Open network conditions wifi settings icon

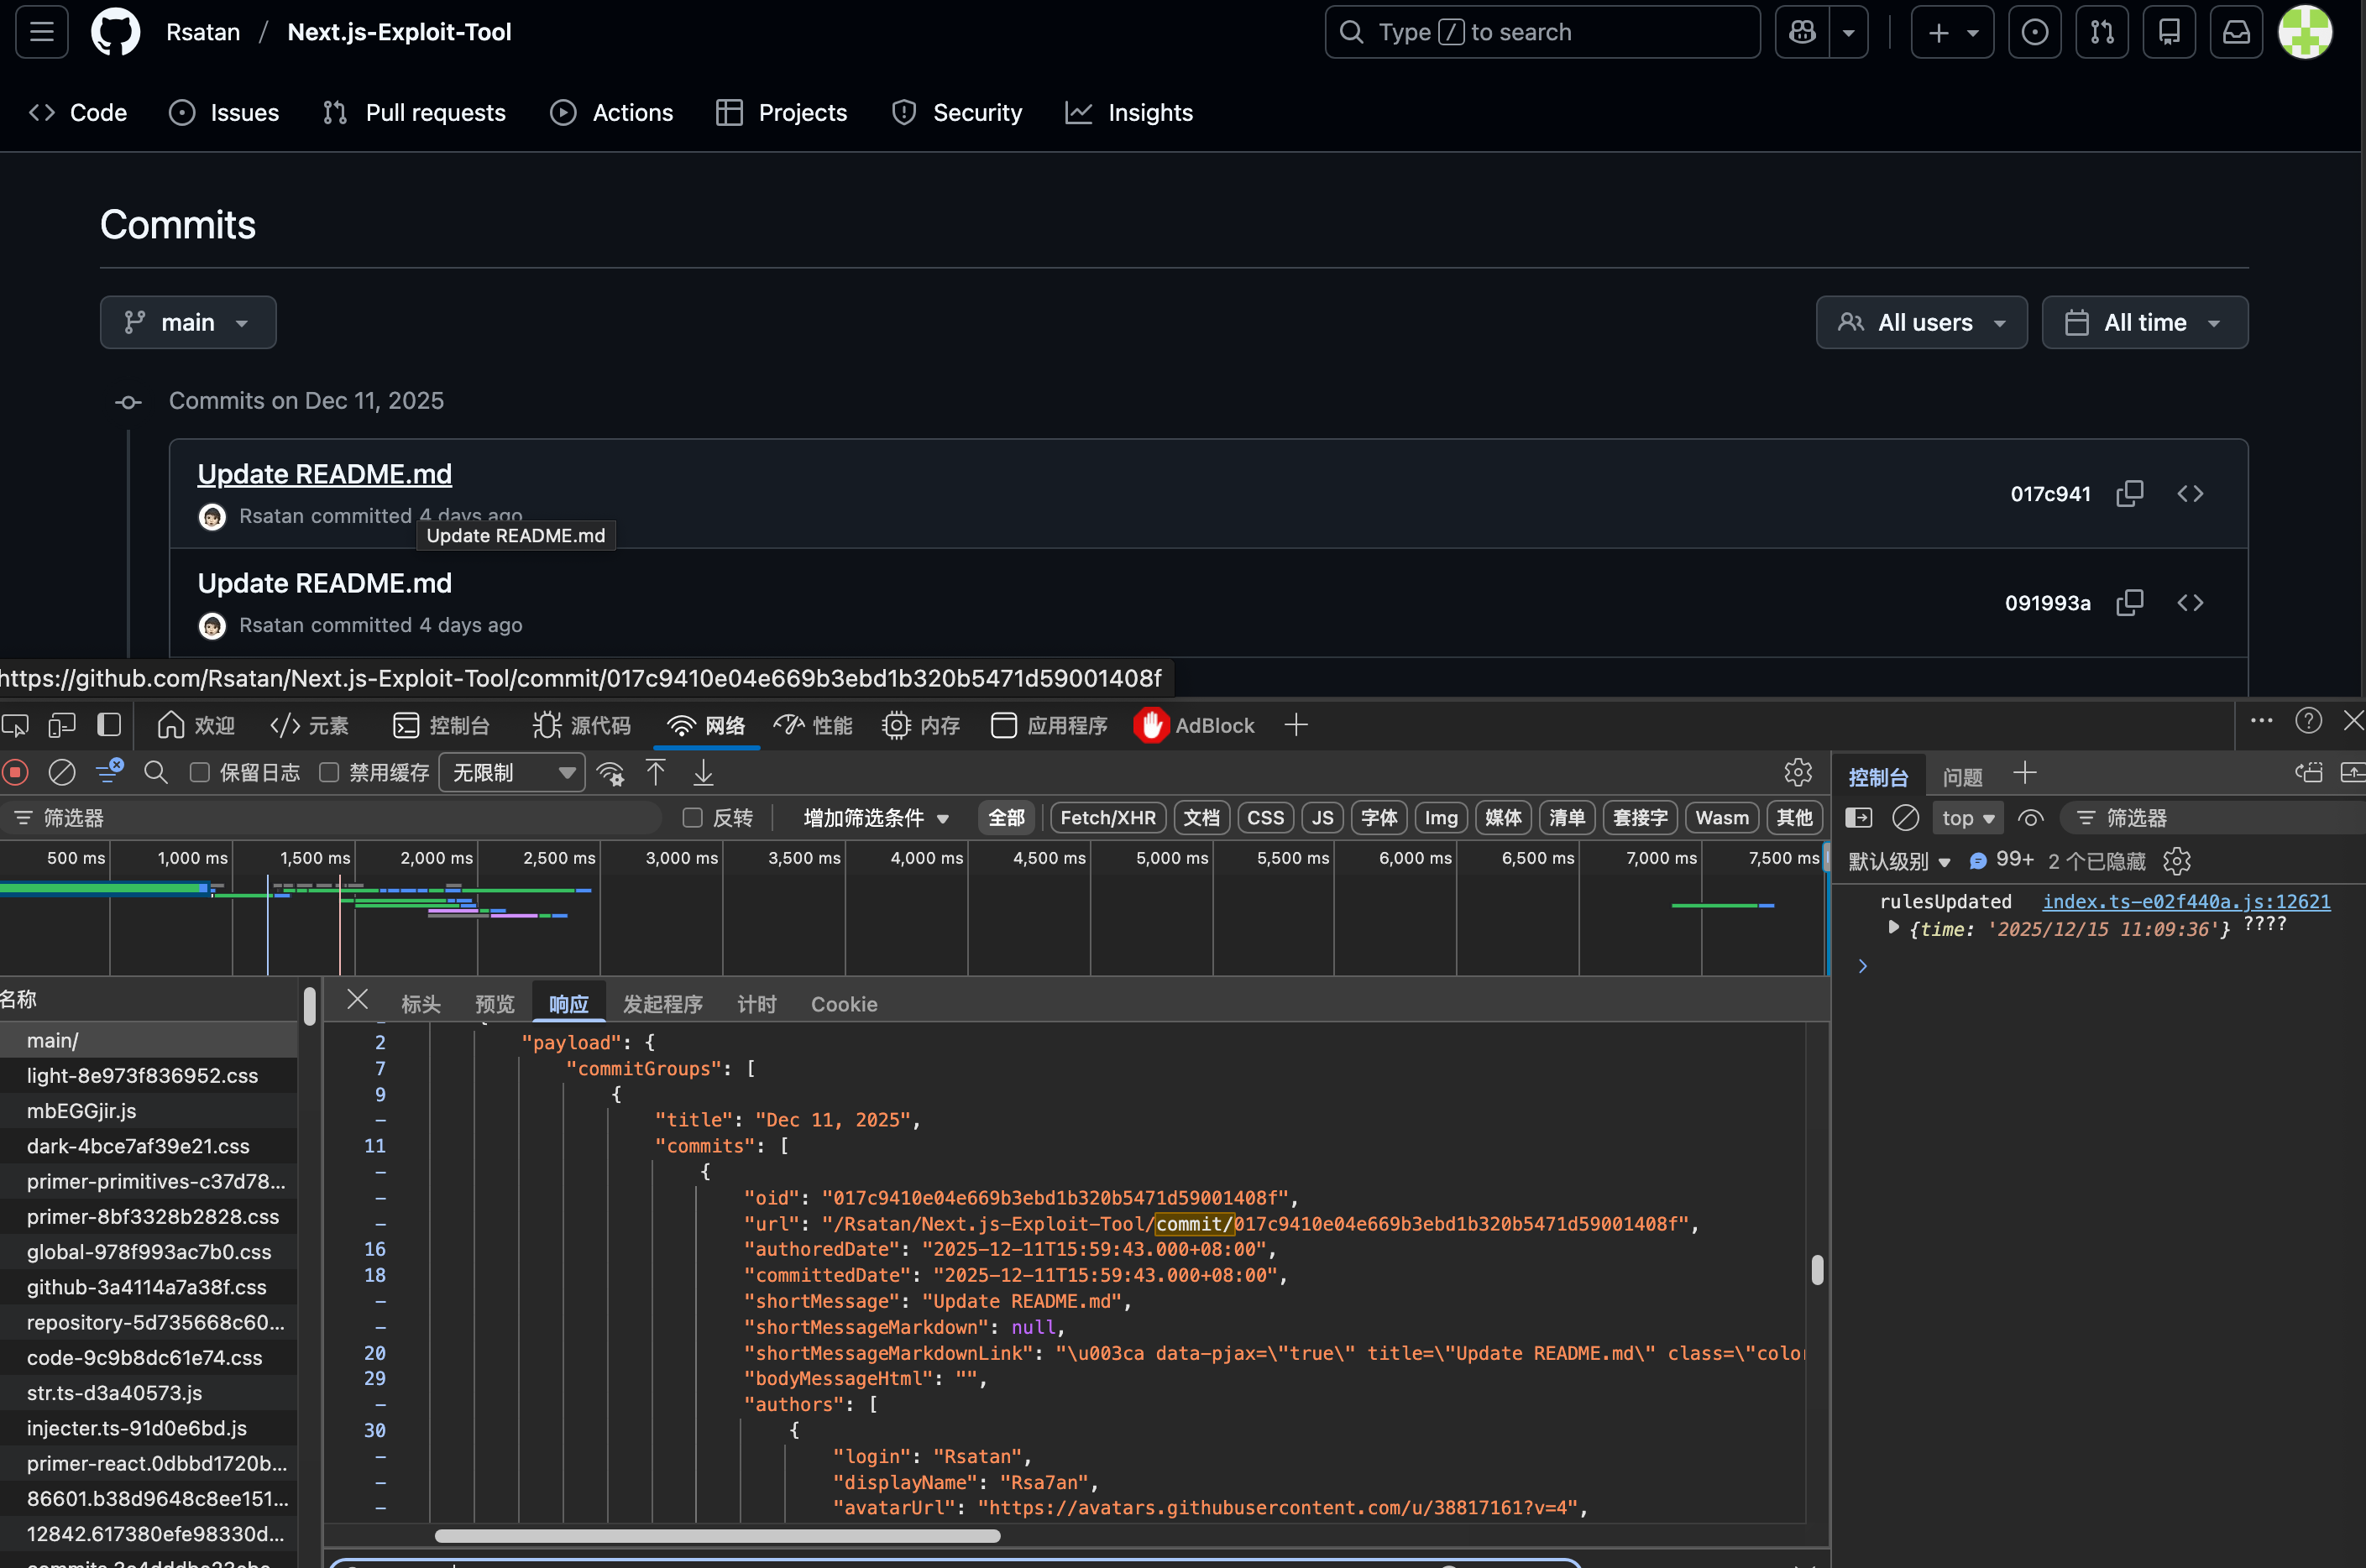tap(610, 772)
